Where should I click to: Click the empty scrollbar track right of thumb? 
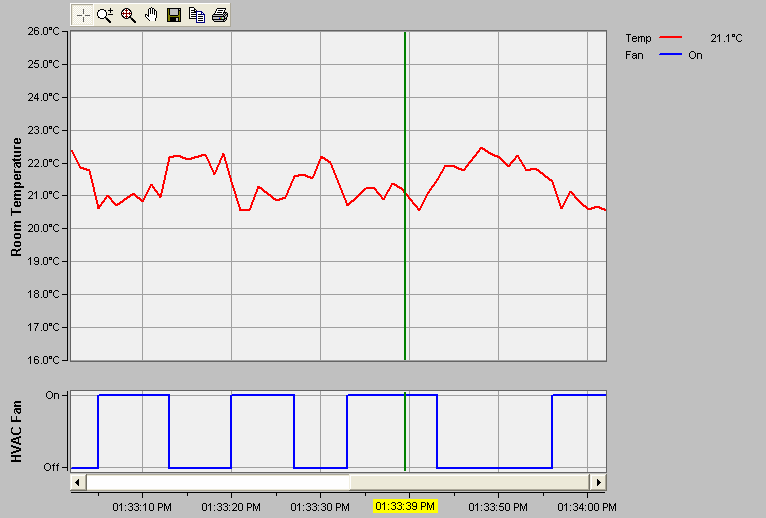tap(470, 482)
